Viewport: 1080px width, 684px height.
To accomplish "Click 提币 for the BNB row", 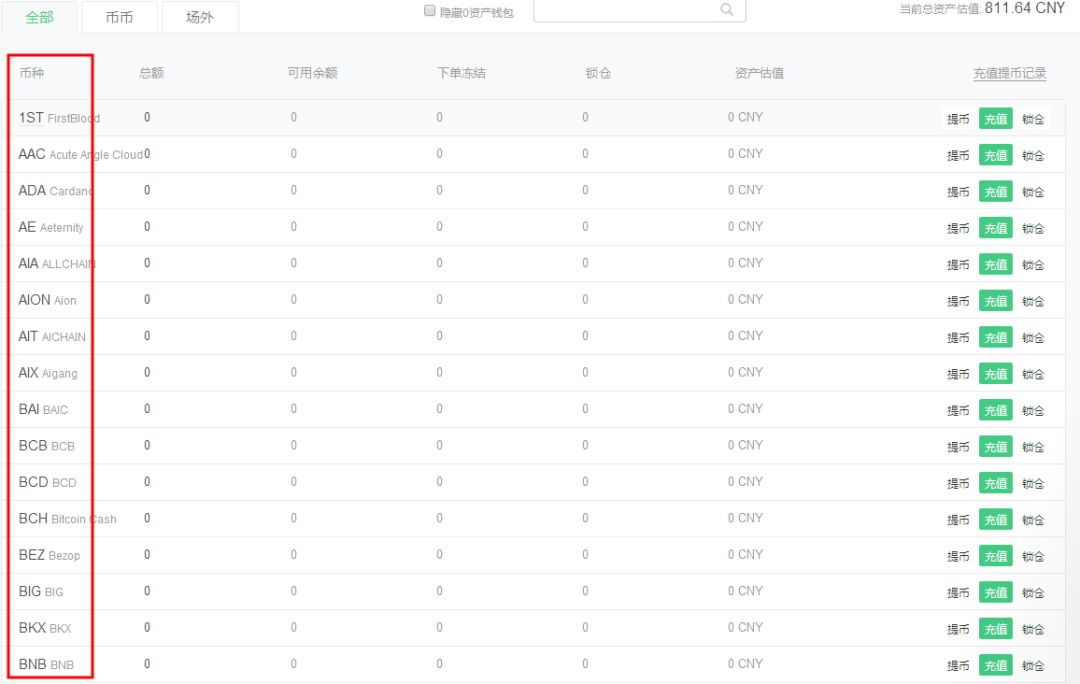I will [x=958, y=666].
